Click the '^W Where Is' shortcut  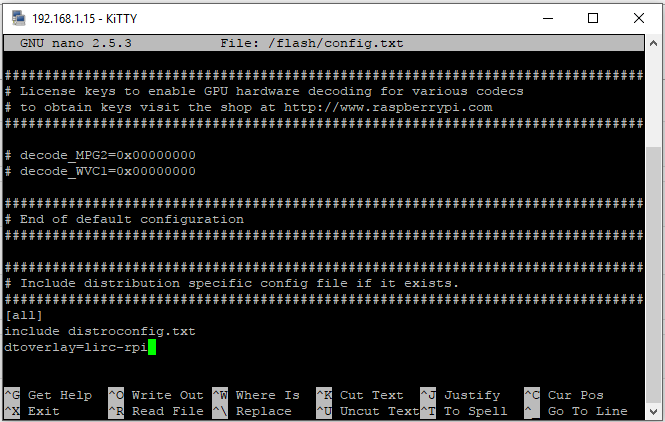[256, 395]
